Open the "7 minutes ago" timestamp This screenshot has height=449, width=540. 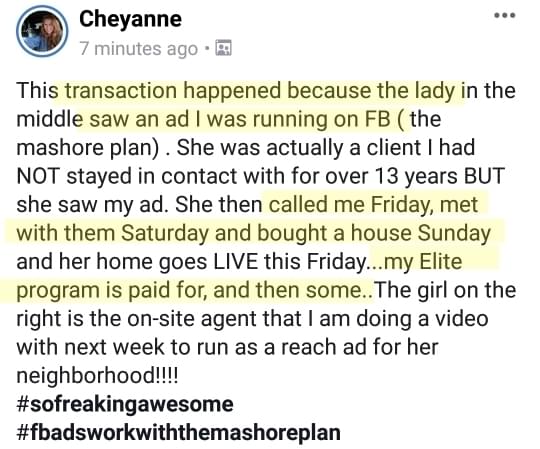(x=139, y=49)
